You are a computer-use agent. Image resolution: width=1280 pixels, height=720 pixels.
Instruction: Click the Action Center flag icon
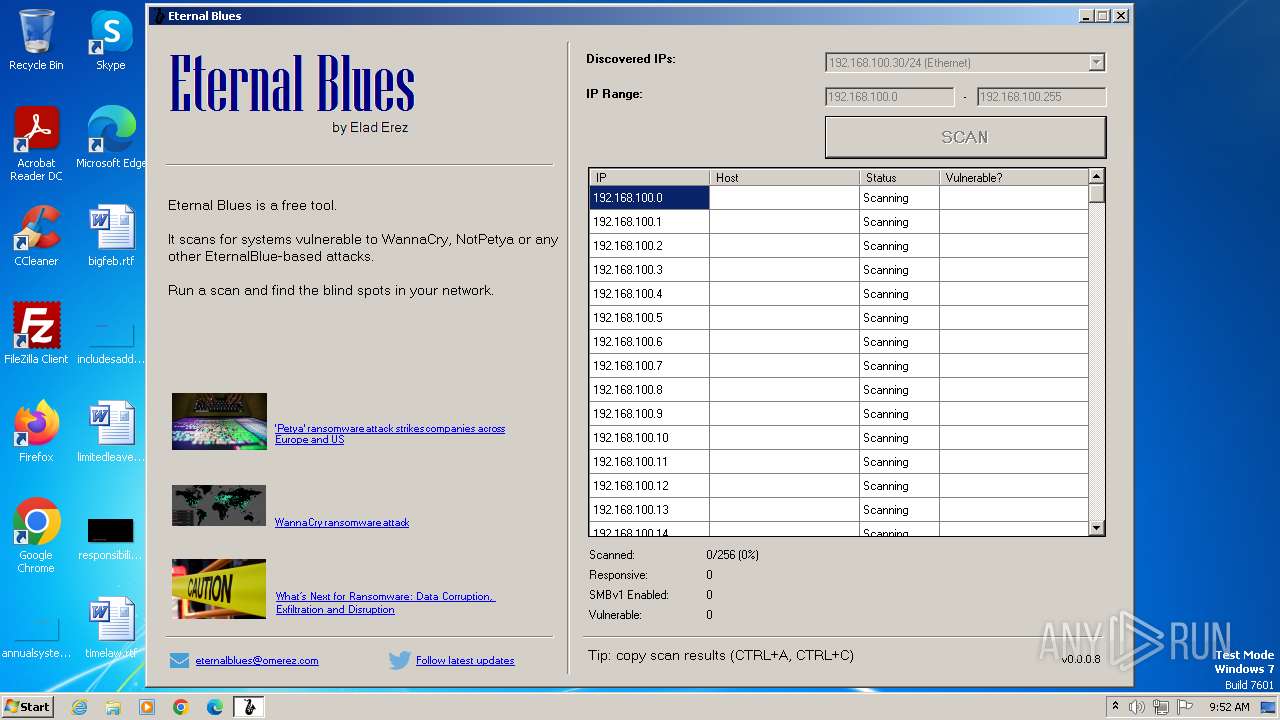pos(1184,707)
